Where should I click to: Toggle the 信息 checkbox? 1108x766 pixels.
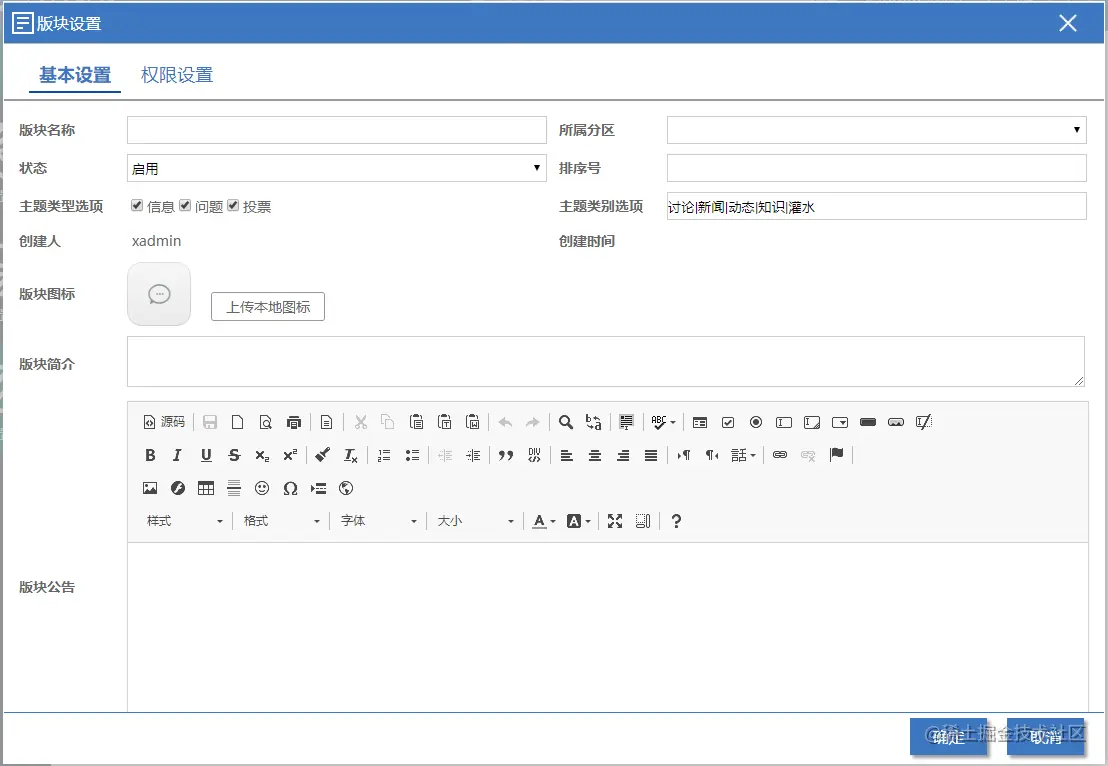tap(137, 205)
